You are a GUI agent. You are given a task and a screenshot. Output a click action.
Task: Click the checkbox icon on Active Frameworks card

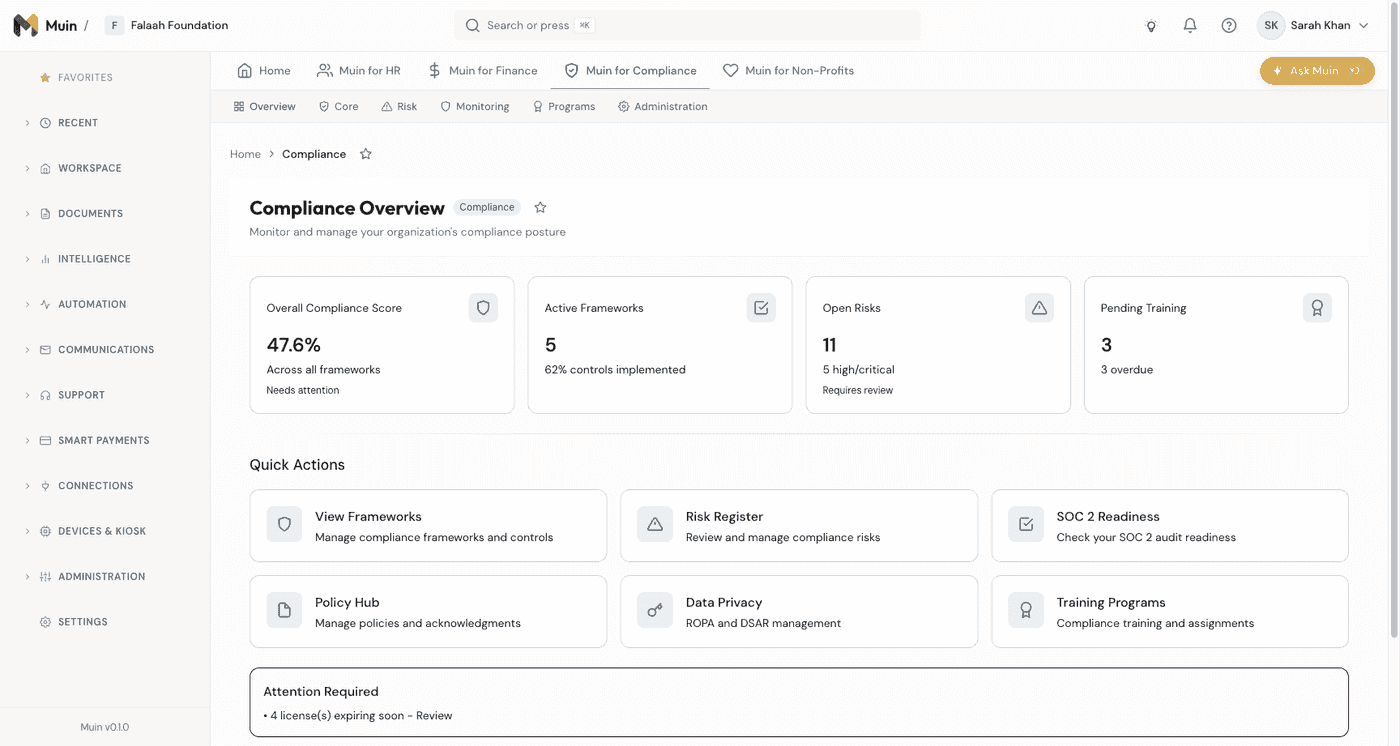[761, 308]
